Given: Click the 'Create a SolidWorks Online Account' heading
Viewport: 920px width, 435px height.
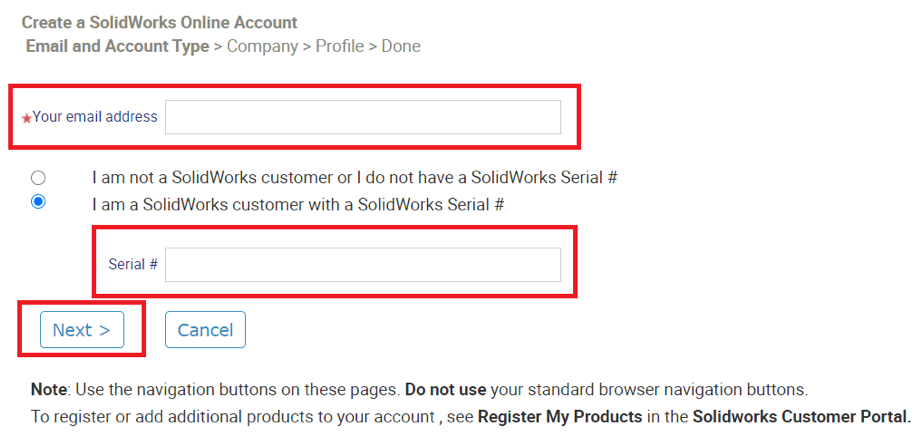Looking at the screenshot, I should [x=159, y=22].
